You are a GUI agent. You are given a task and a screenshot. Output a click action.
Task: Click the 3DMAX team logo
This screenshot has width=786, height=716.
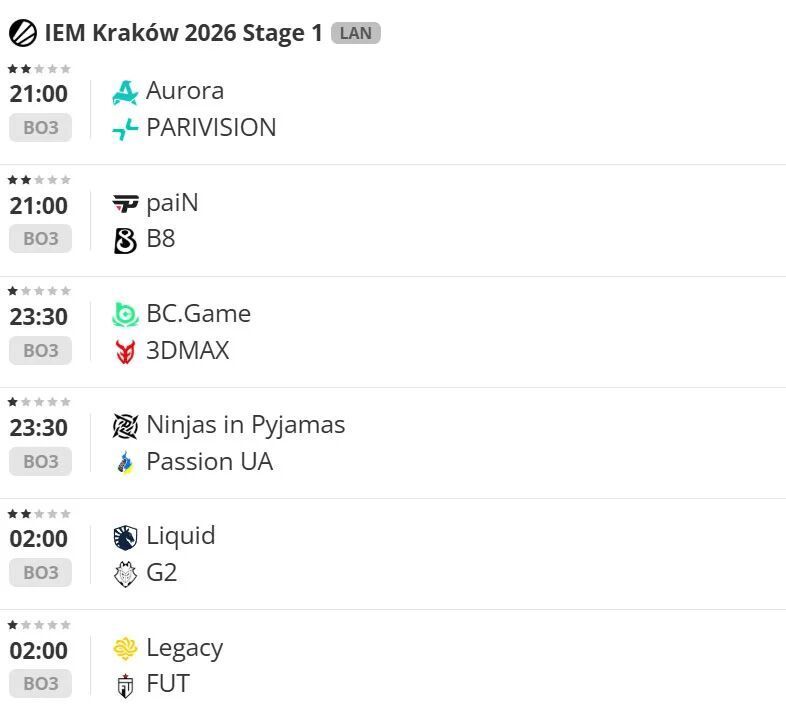click(x=125, y=351)
